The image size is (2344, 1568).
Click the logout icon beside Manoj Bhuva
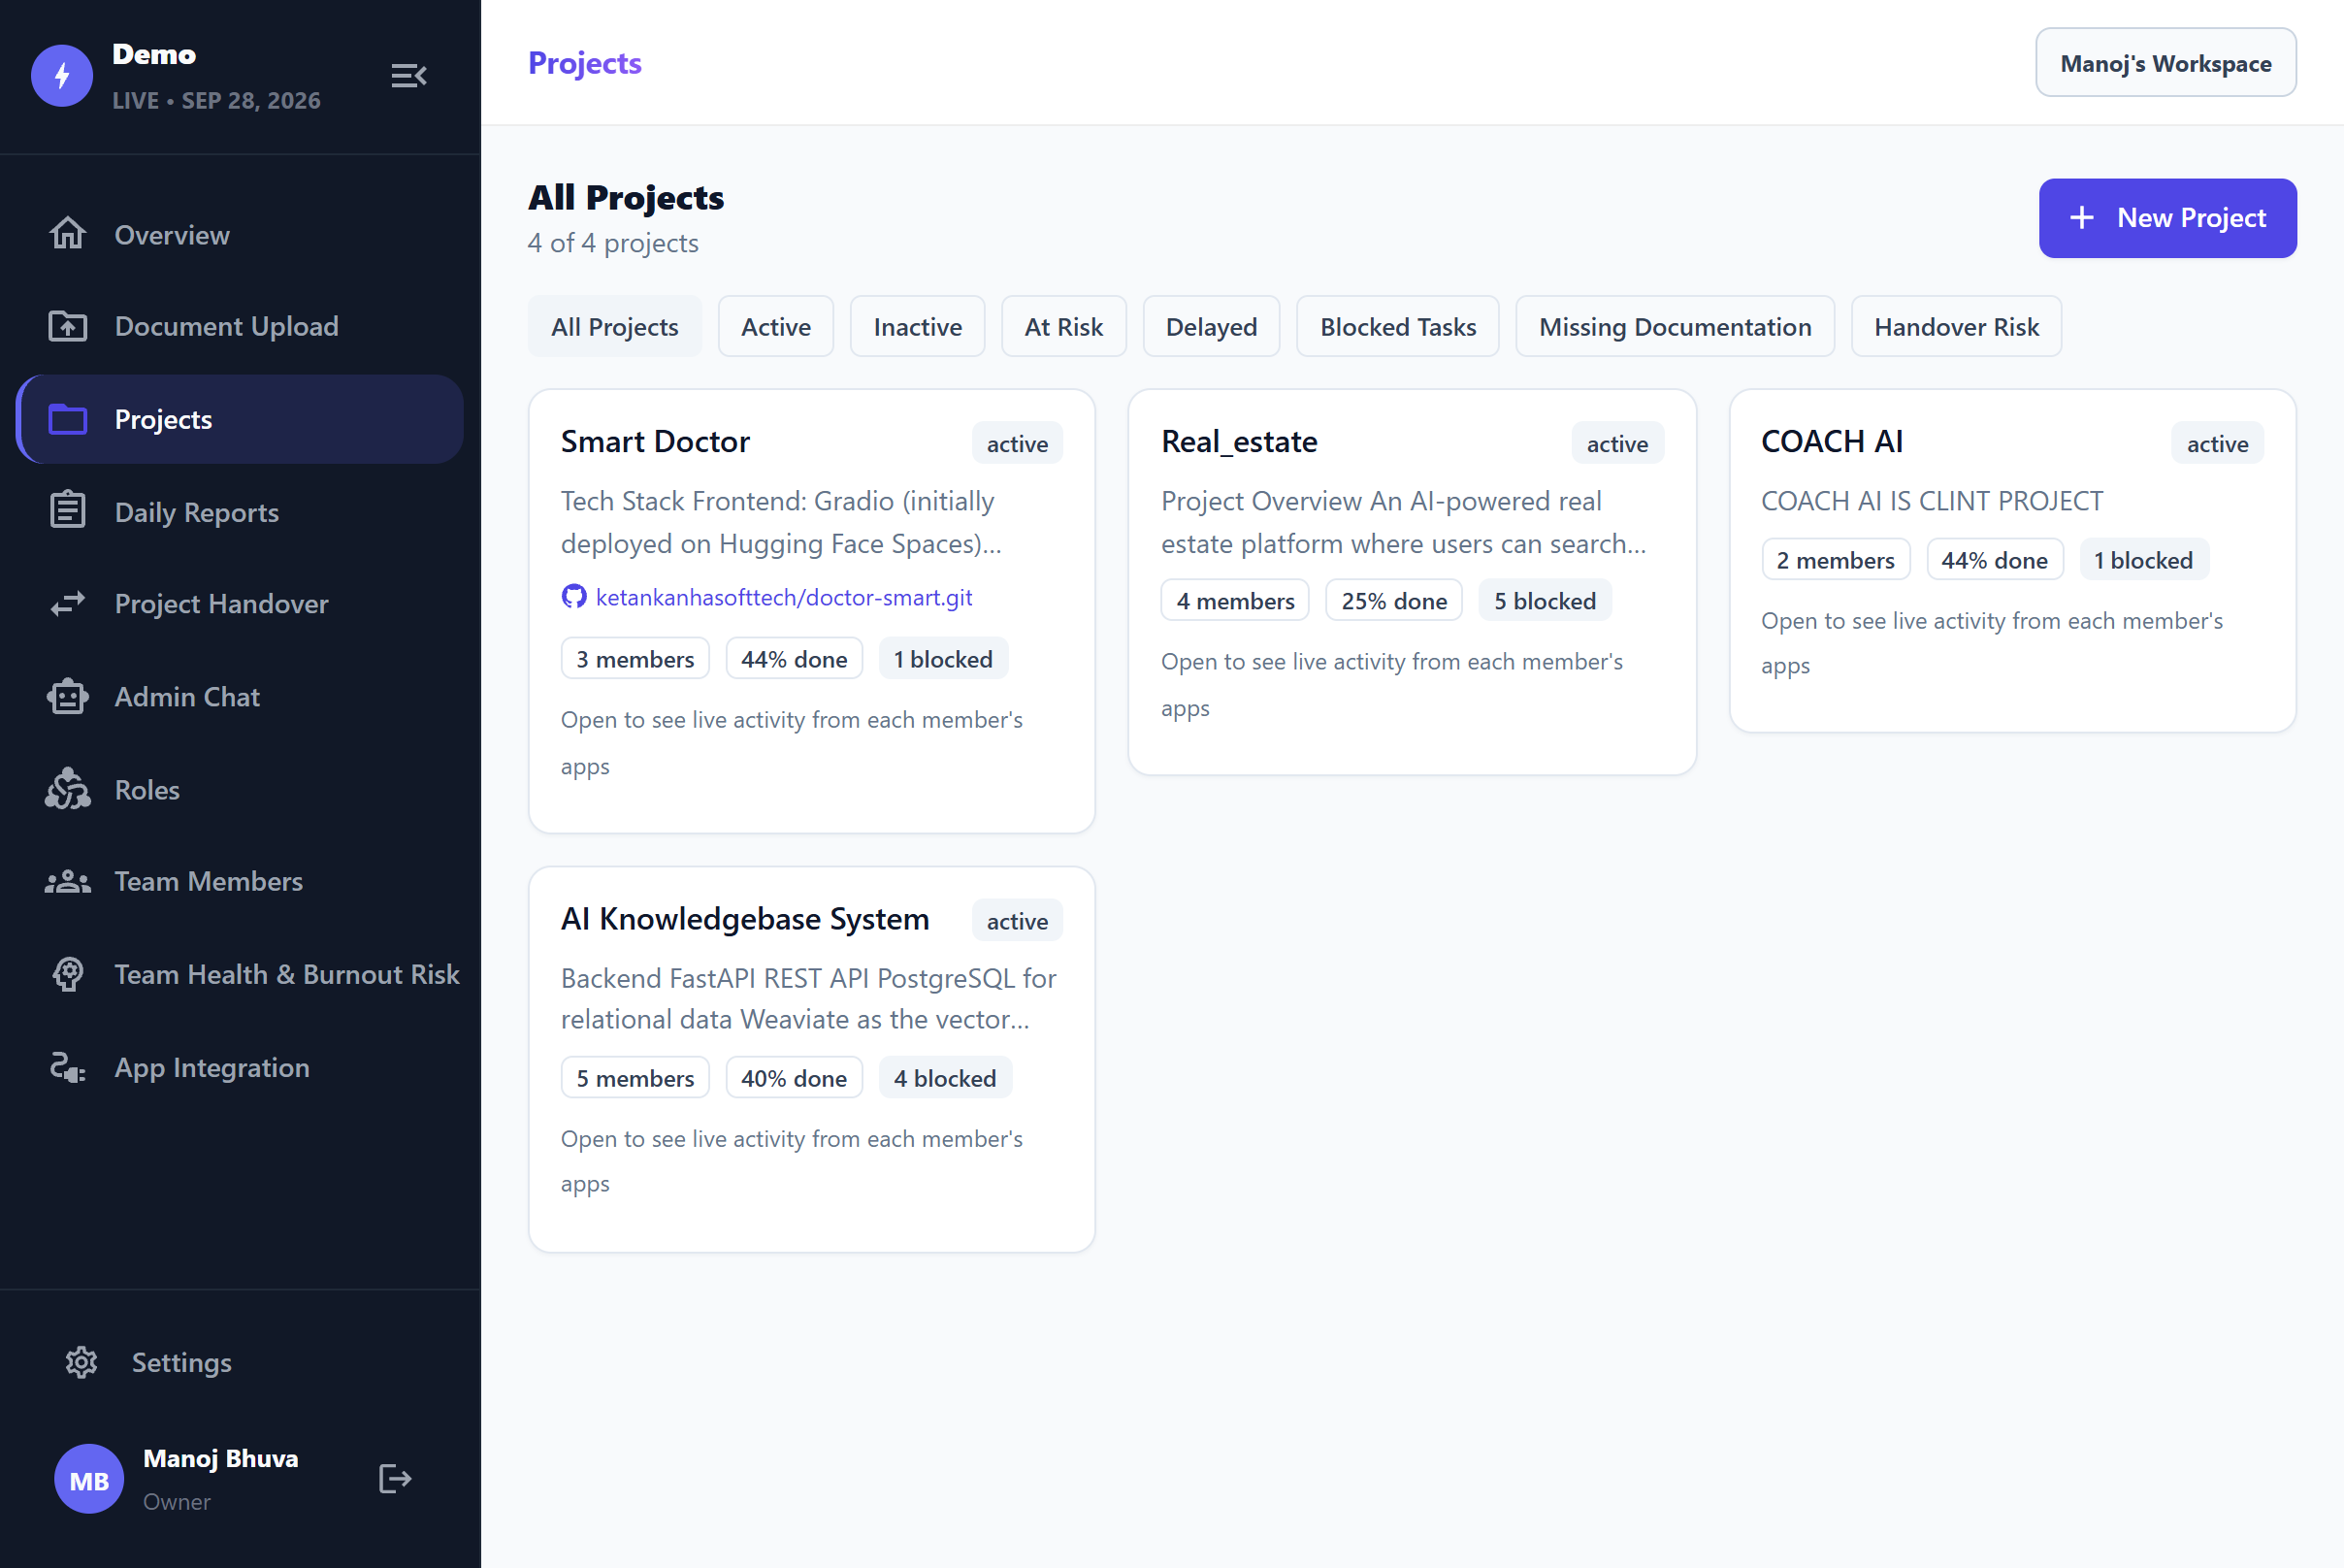pyautogui.click(x=395, y=1478)
